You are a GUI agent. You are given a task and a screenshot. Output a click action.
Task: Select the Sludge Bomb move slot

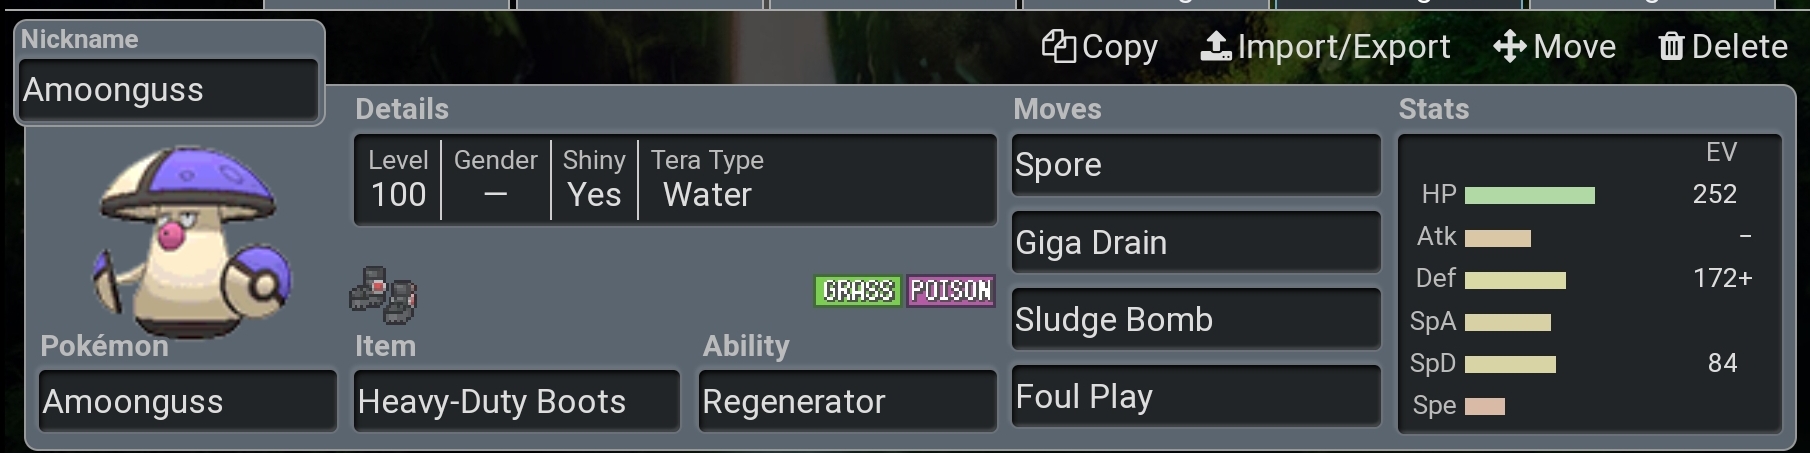[1196, 320]
